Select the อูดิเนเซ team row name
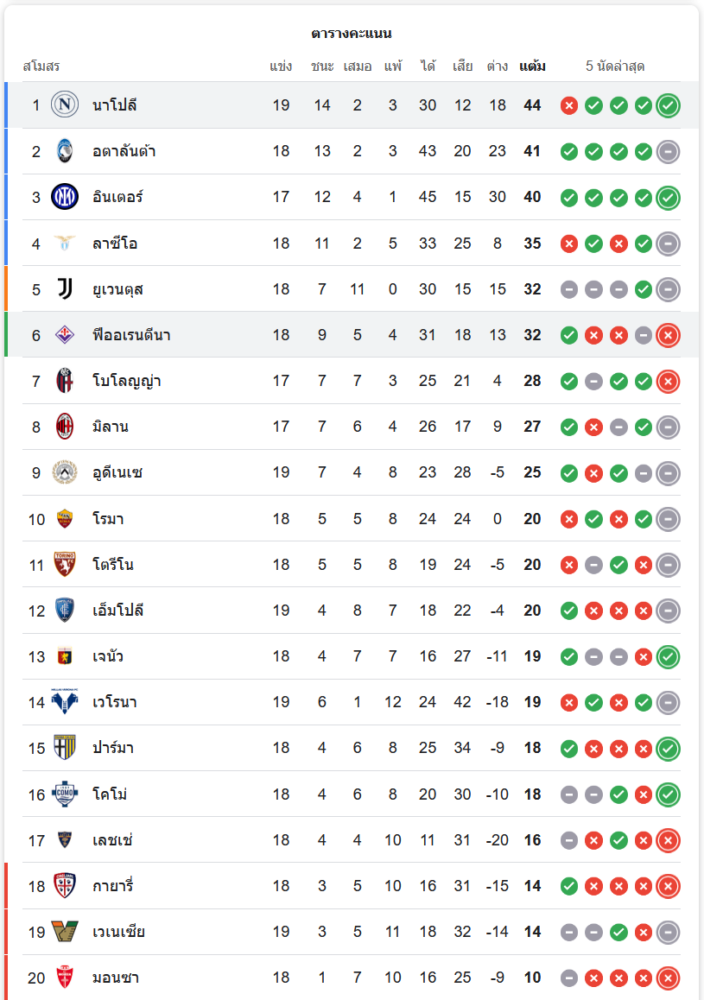This screenshot has width=704, height=1000. (117, 473)
